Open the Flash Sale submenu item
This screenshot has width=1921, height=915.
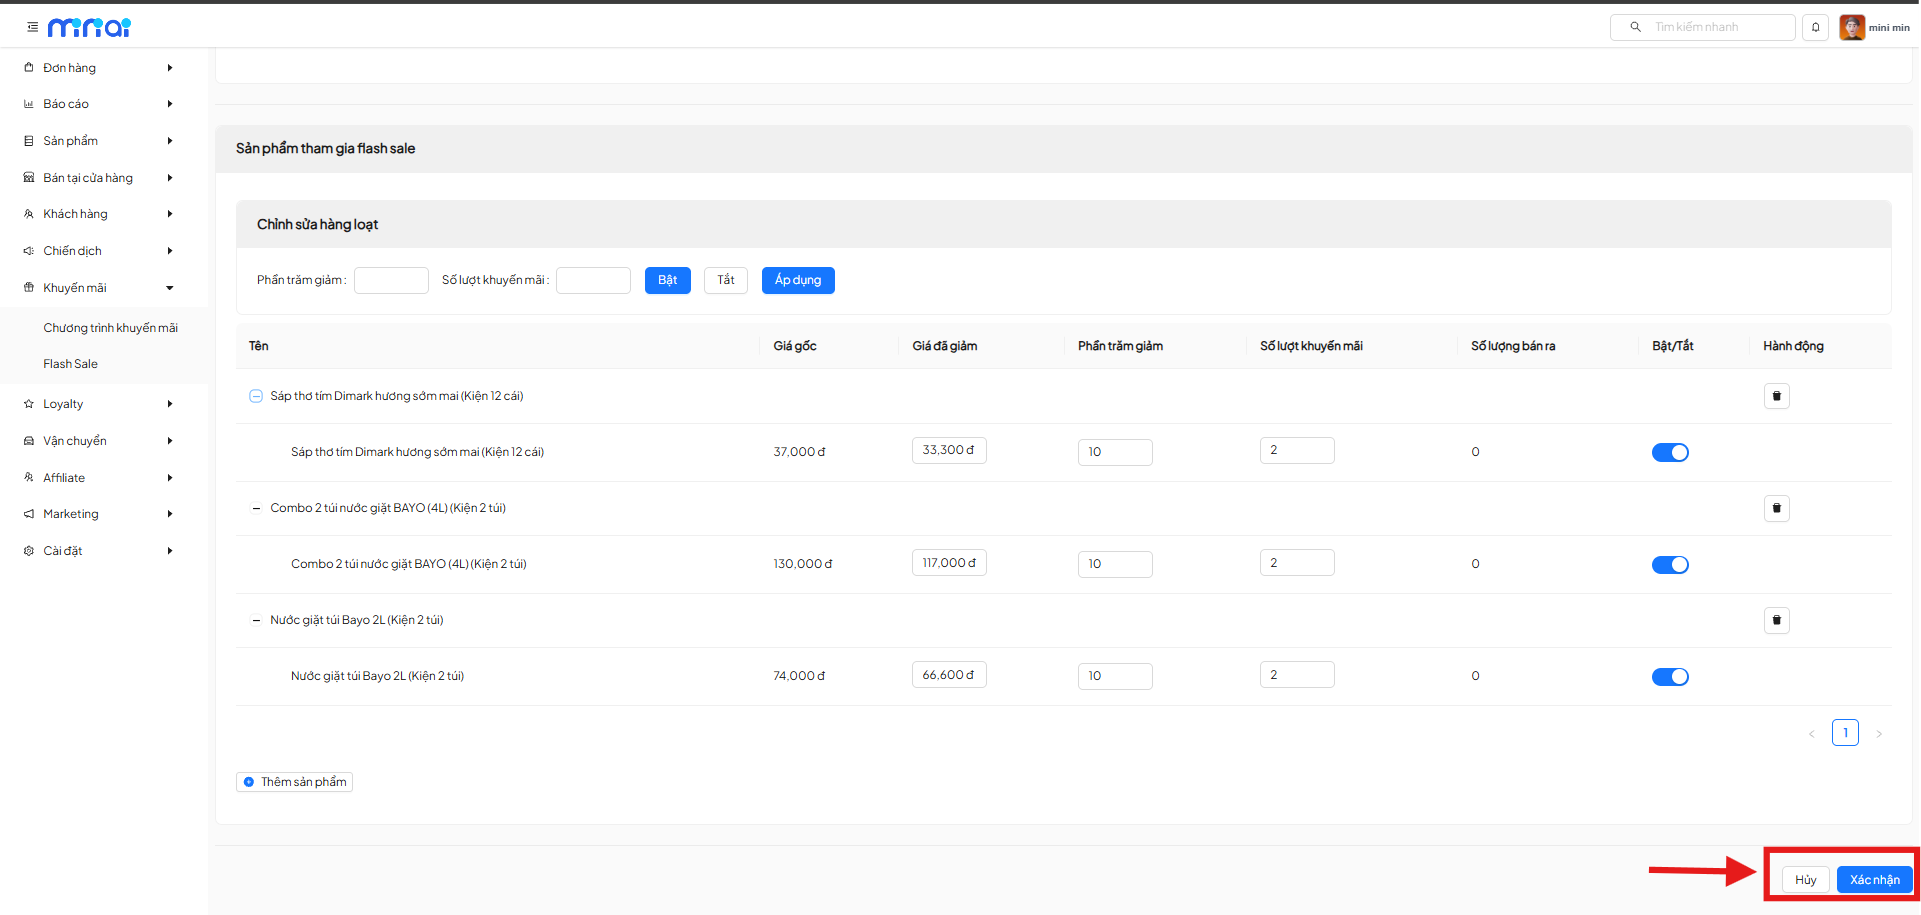click(x=71, y=364)
